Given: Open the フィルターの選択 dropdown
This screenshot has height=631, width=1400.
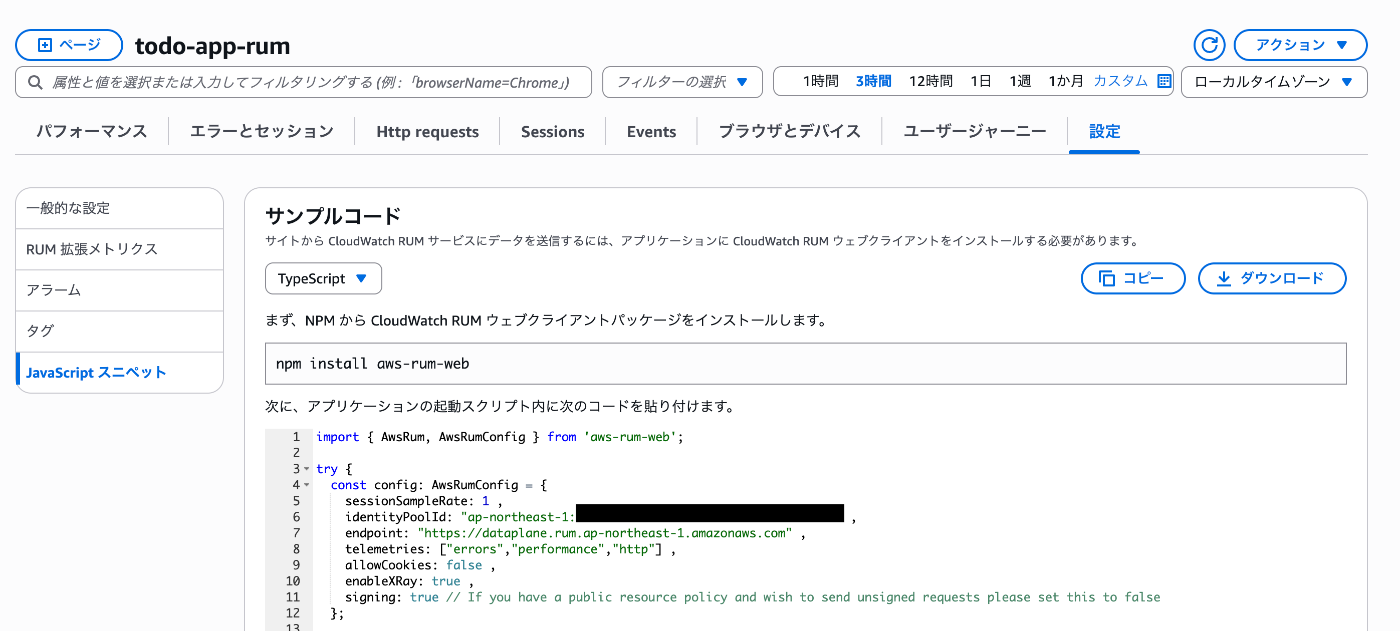Looking at the screenshot, I should [x=682, y=82].
